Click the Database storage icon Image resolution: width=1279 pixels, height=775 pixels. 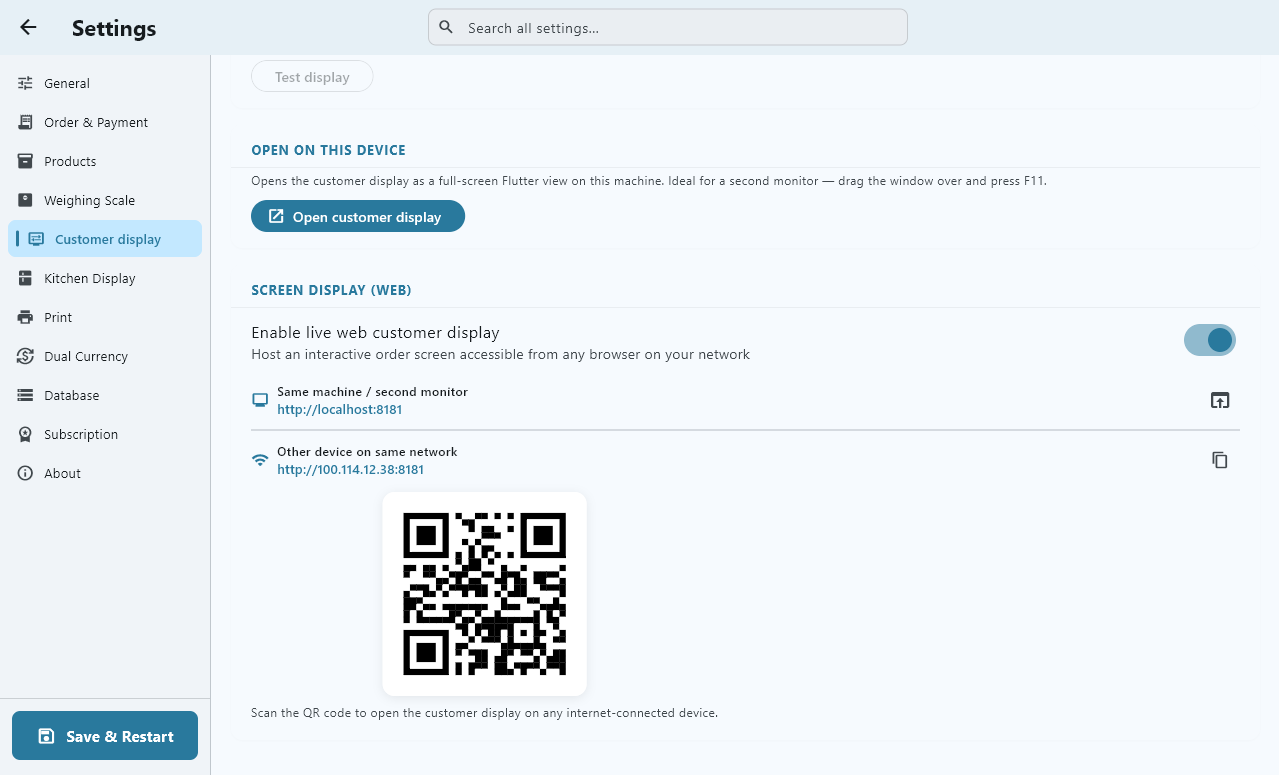click(x=26, y=395)
